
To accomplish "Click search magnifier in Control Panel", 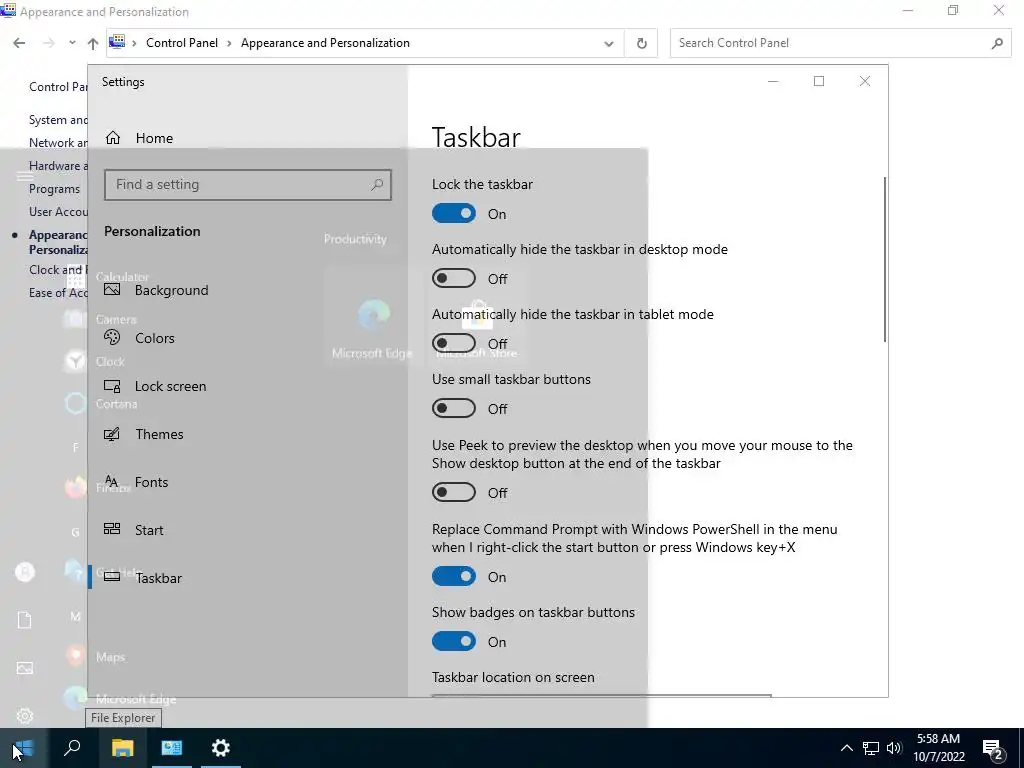I will 997,43.
